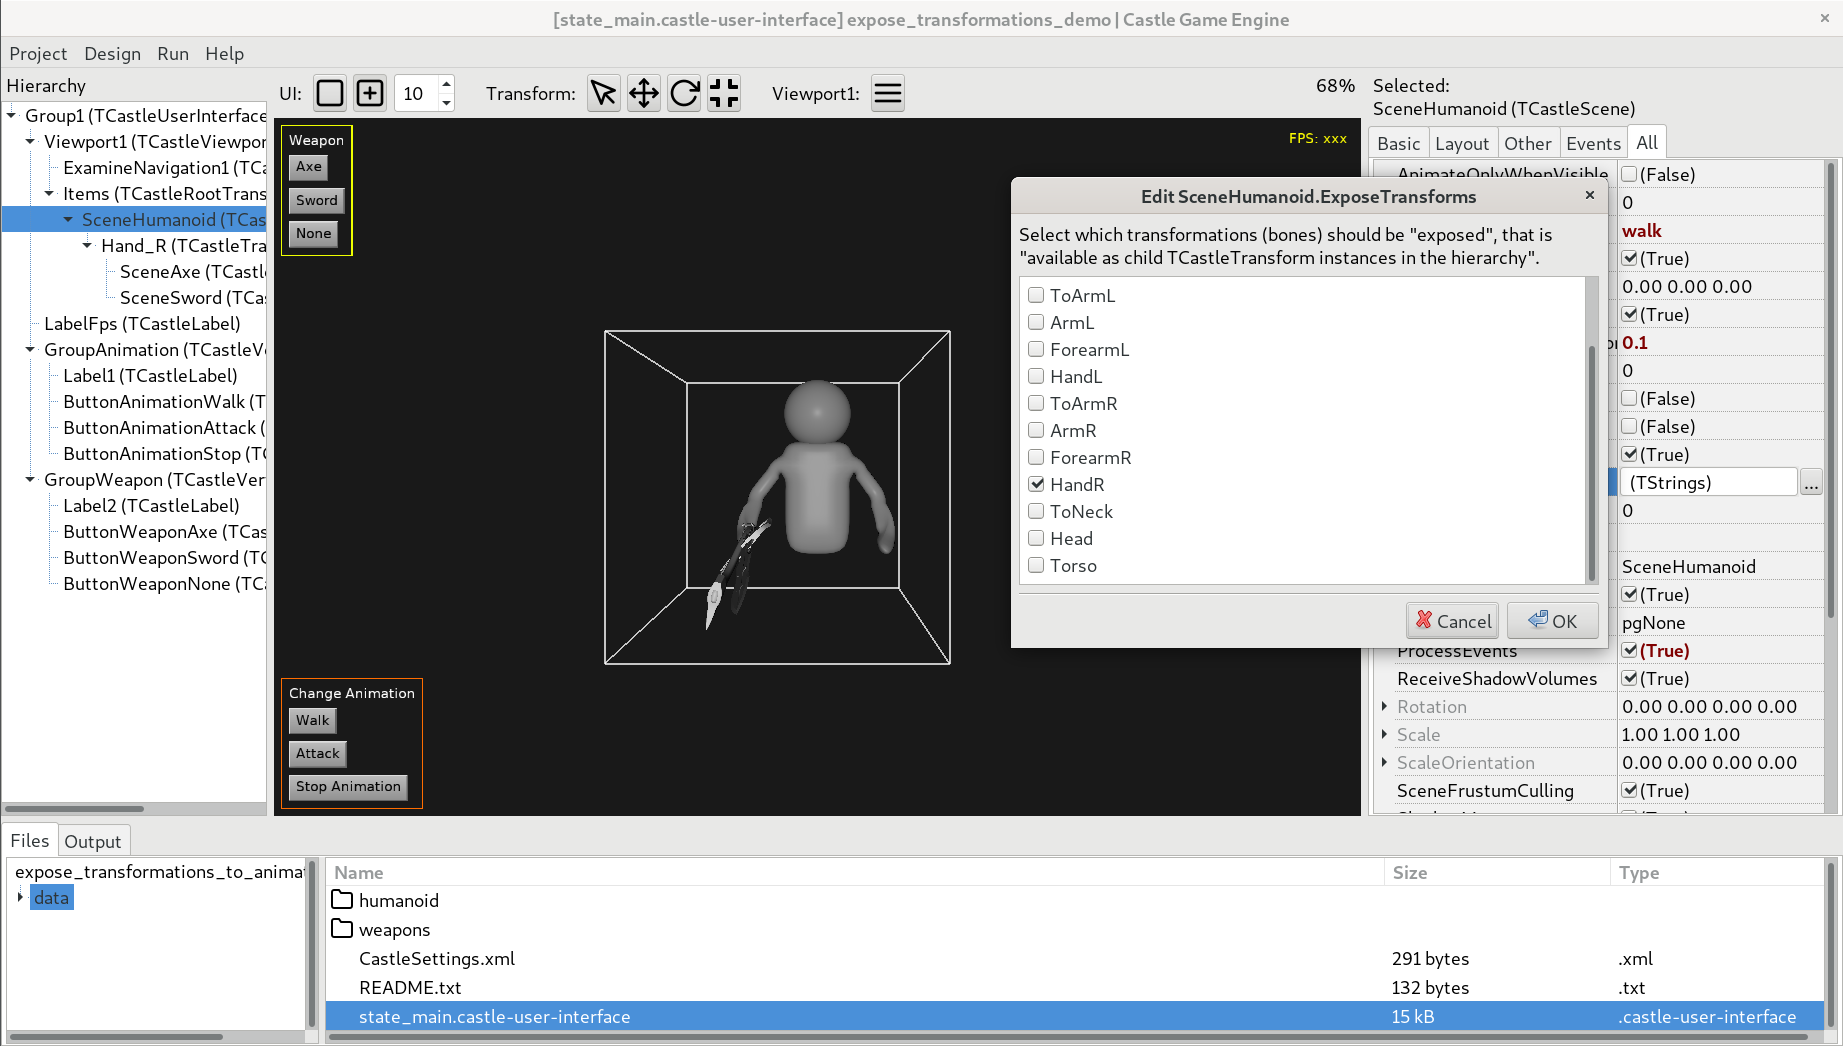Image resolution: width=1843 pixels, height=1046 pixels.
Task: Check the ToNeck bone checkbox
Action: (1036, 511)
